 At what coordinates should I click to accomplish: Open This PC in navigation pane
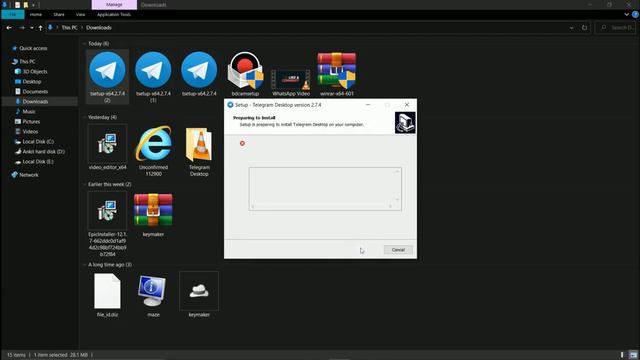[24, 62]
